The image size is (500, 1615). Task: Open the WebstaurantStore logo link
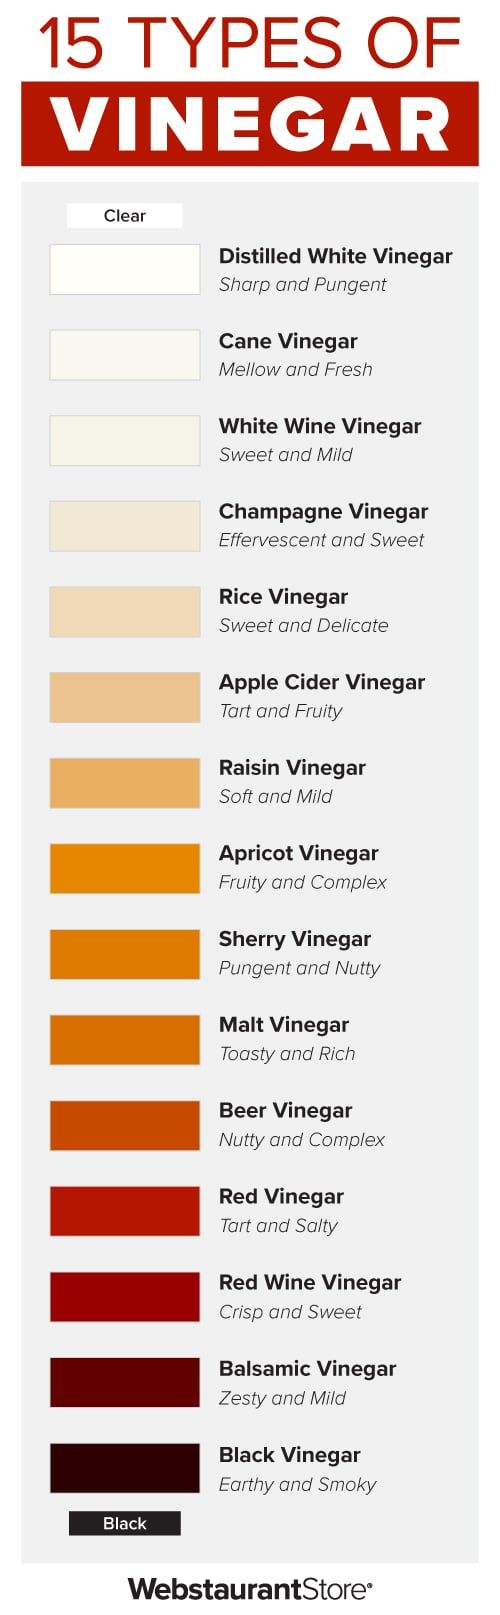click(250, 1588)
